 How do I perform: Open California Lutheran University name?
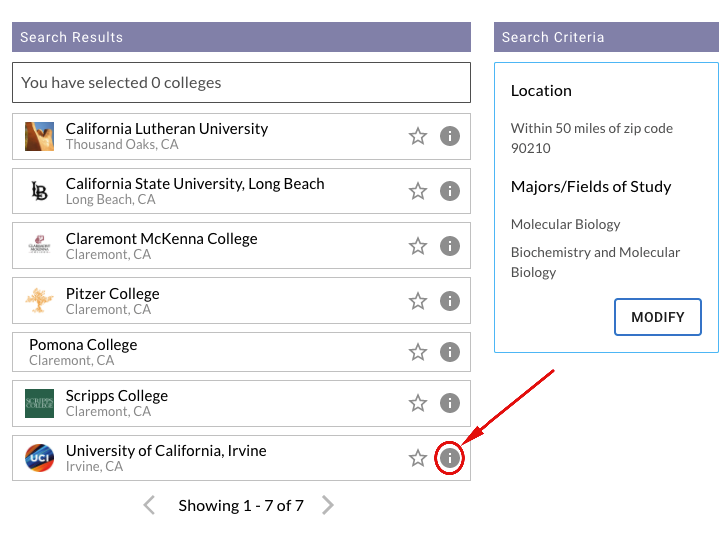167,129
